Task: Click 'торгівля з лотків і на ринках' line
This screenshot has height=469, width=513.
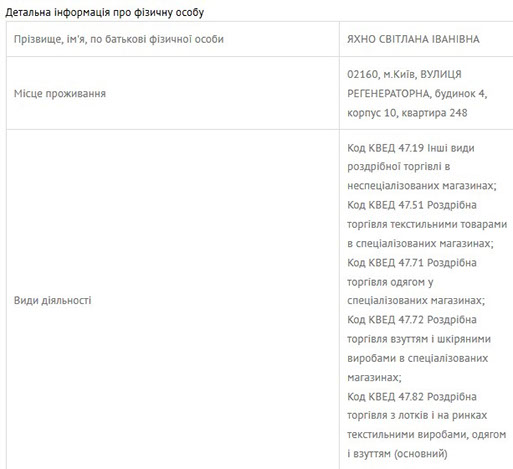Action: coord(417,415)
